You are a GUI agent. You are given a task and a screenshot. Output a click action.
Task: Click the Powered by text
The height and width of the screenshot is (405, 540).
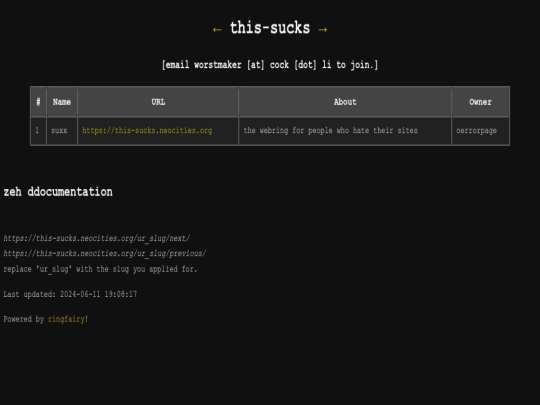(x=24, y=319)
